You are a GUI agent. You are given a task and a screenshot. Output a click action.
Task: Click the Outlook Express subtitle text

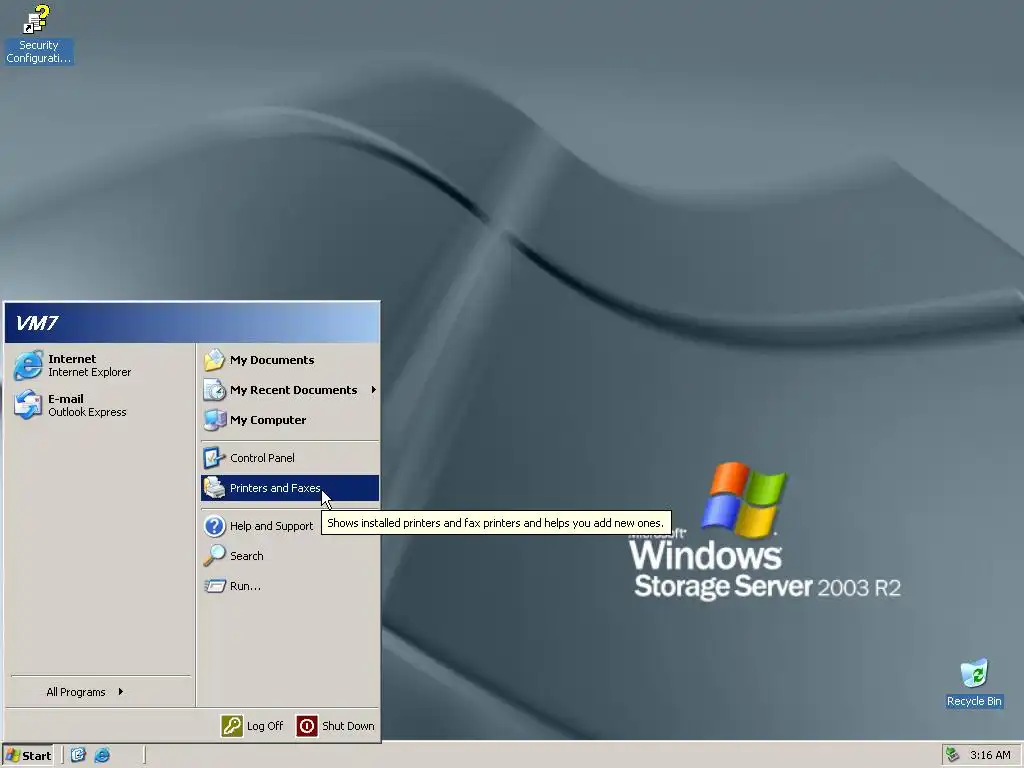(87, 412)
